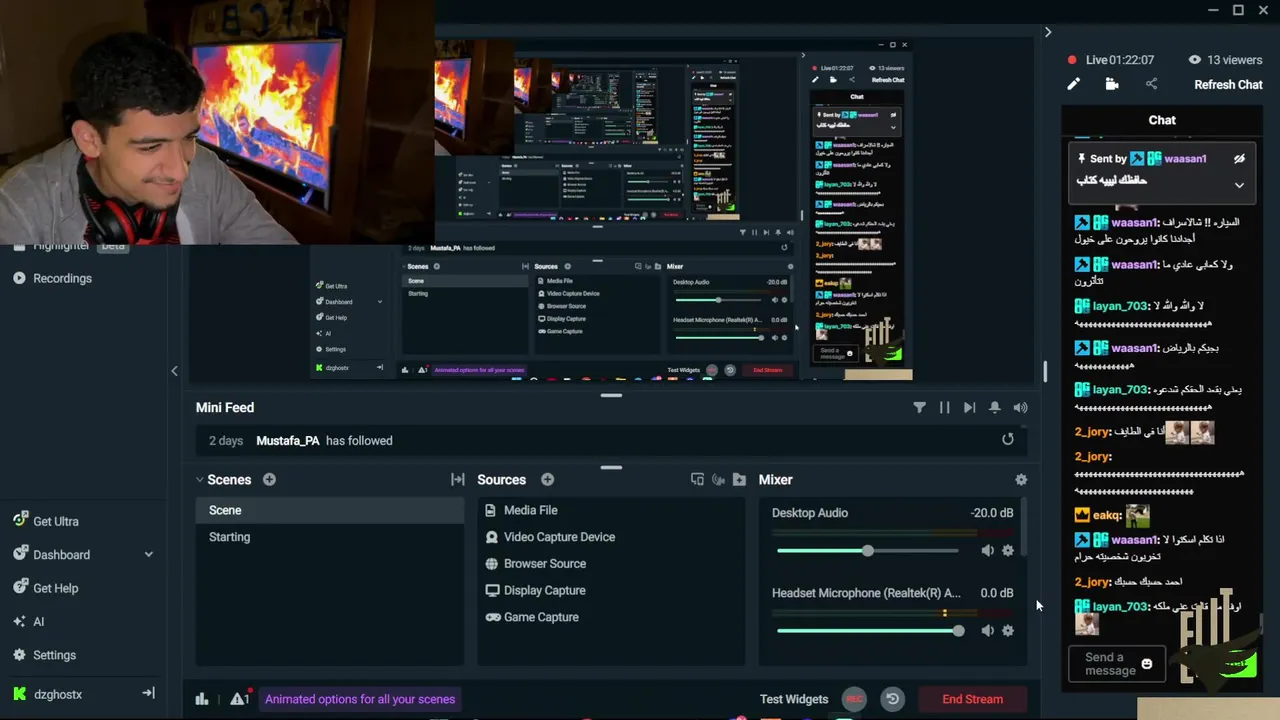Viewport: 1280px width, 720px height.
Task: Click the webcam thumbnail in preview
Action: click(x=217, y=122)
